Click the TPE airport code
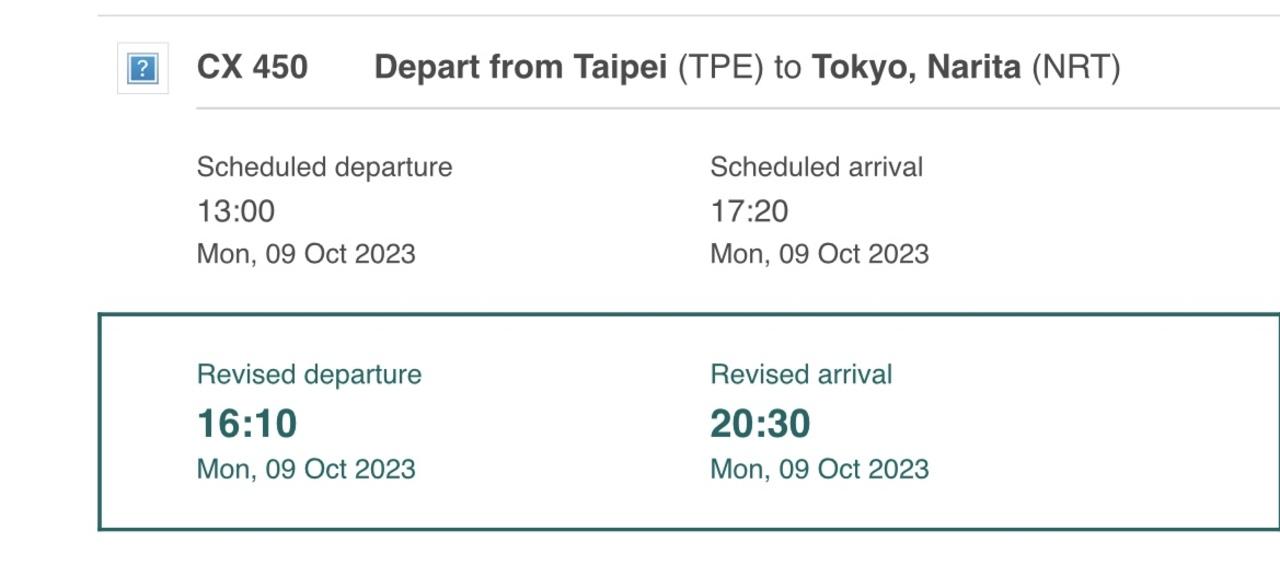Image resolution: width=1280 pixels, height=565 pixels. pos(721,68)
